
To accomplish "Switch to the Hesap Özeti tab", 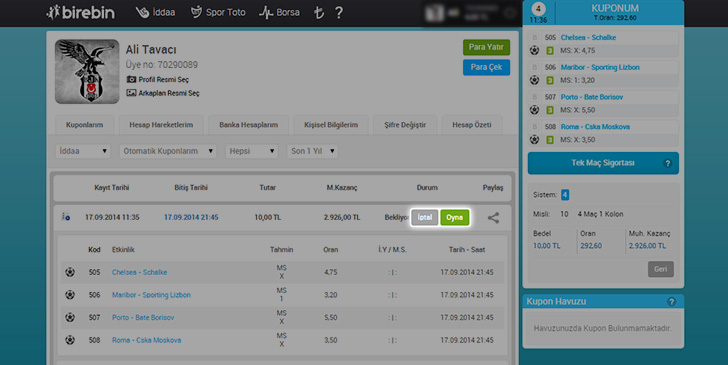I will (x=472, y=125).
